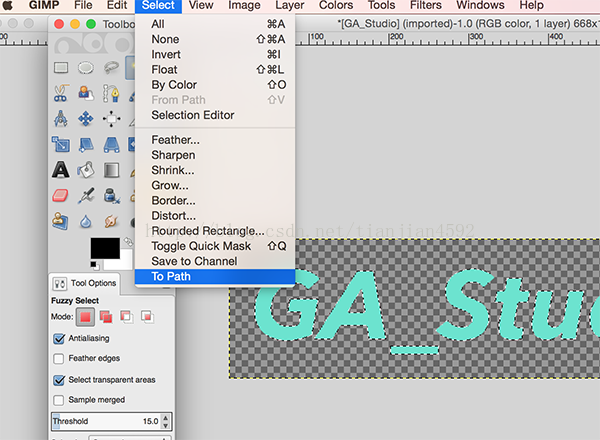
Task: Open the Shrink... selection dialog
Action: (215, 170)
